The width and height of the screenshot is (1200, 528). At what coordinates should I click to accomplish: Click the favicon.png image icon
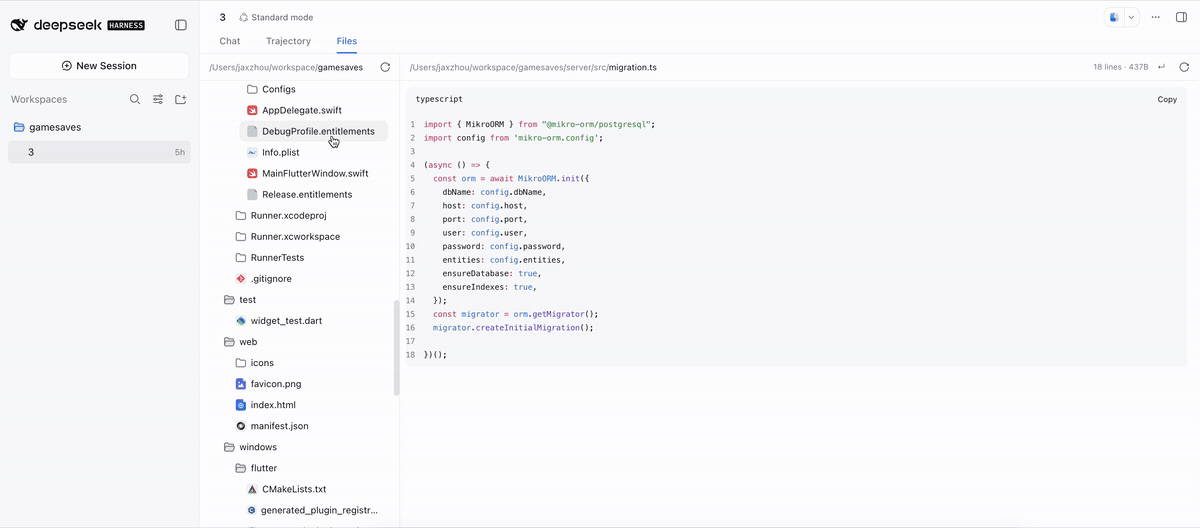[x=241, y=384]
